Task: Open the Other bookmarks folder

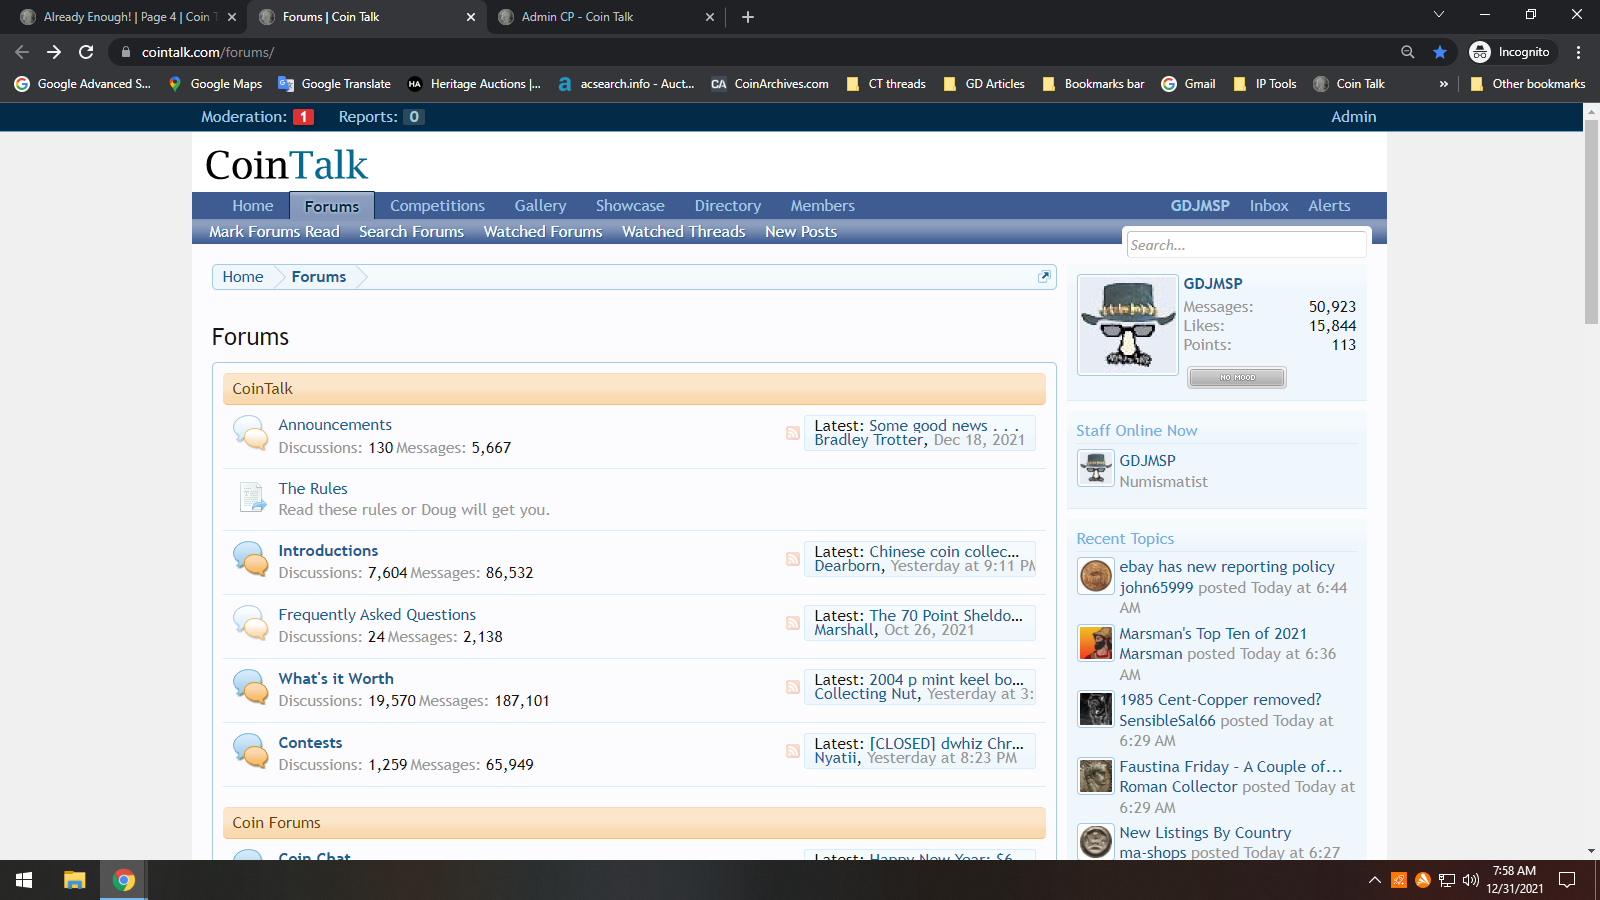Action: point(1528,84)
